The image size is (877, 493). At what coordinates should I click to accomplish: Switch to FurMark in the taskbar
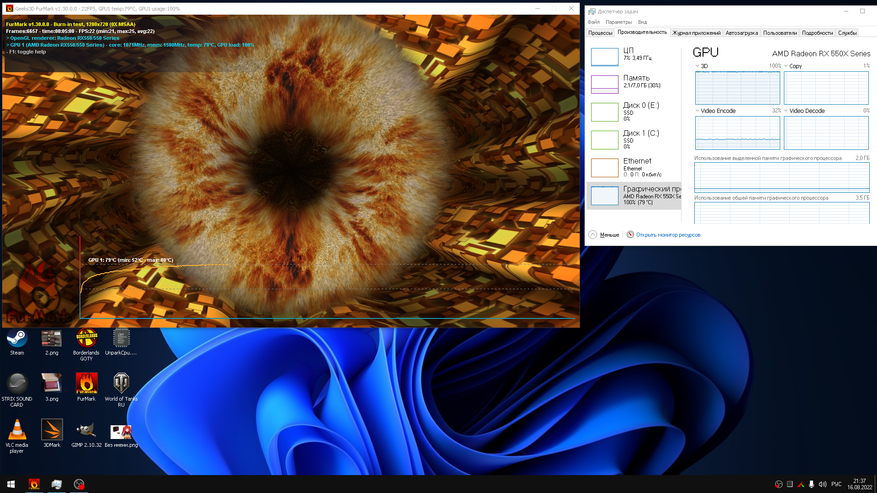[34, 484]
